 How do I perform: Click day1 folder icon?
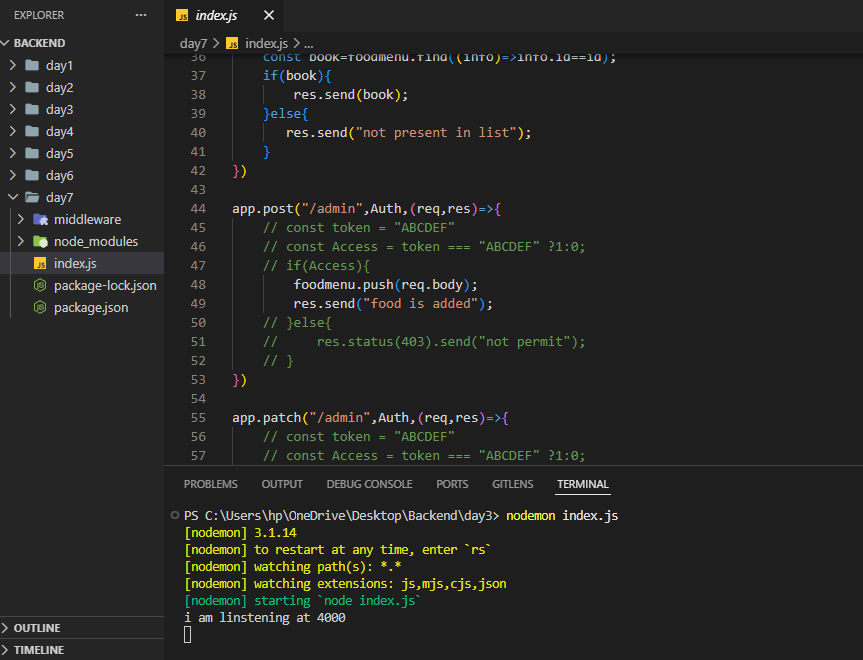click(32, 65)
